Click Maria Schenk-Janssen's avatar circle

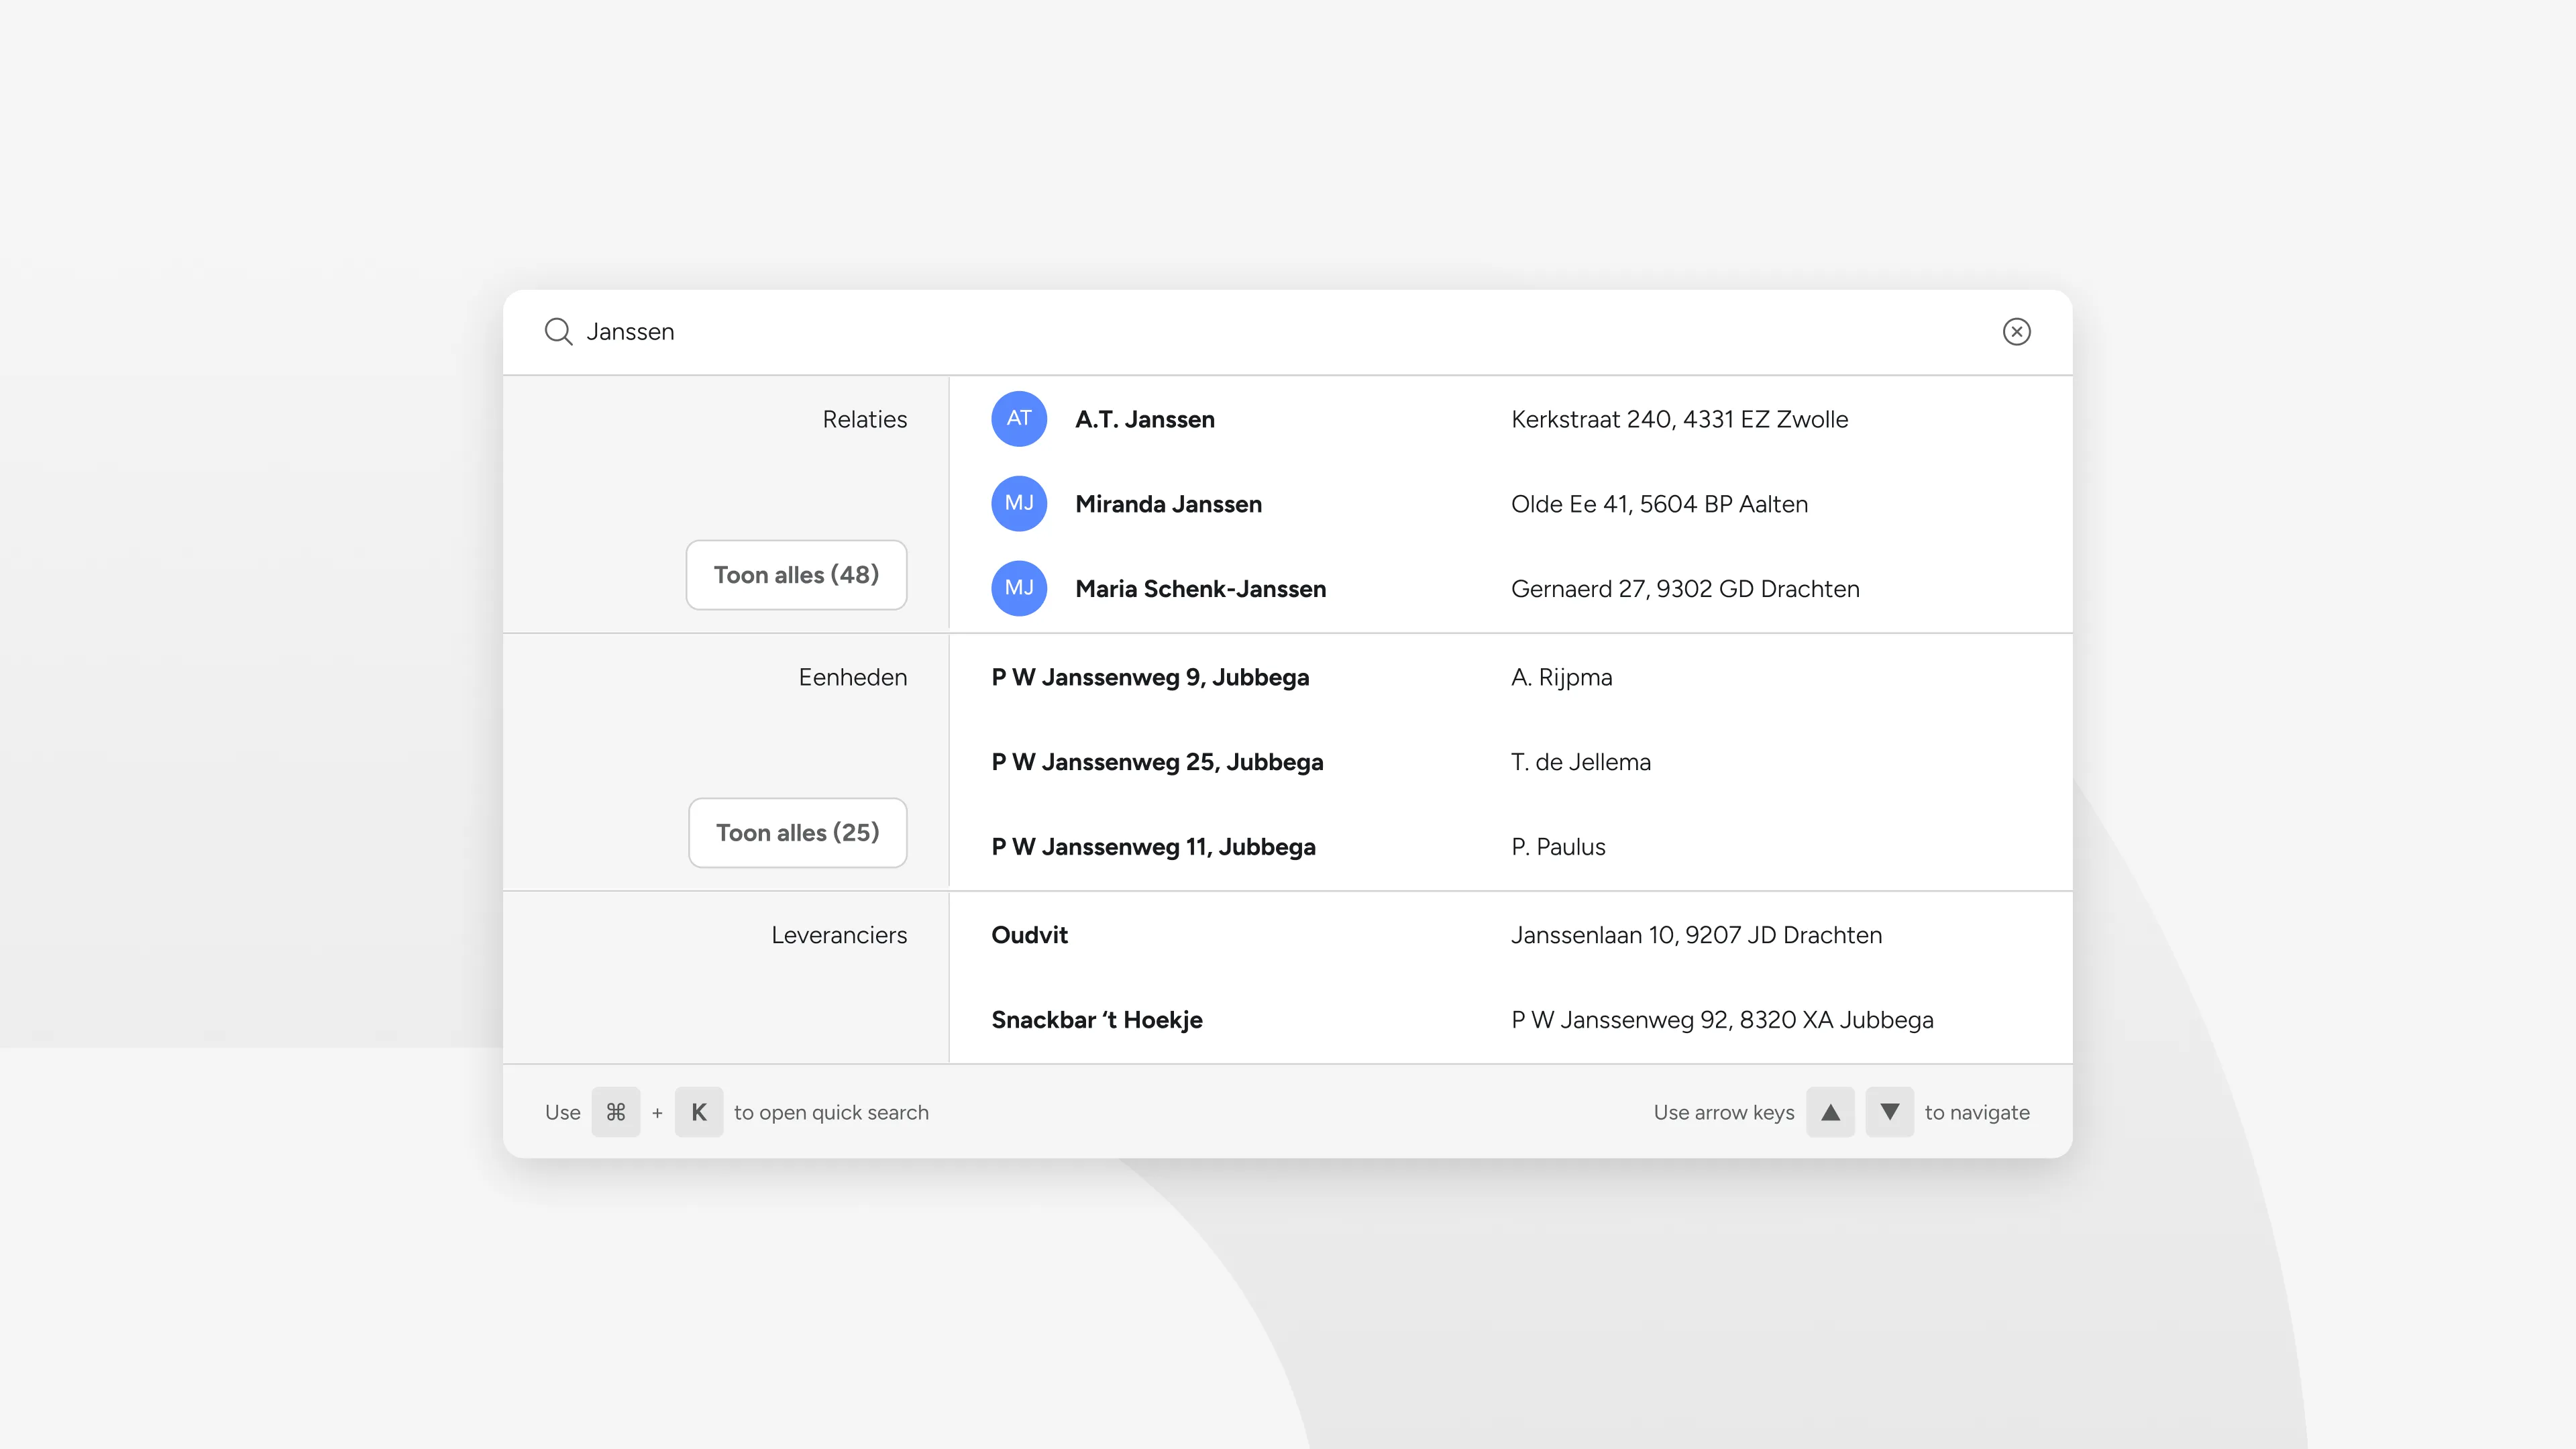(1018, 588)
